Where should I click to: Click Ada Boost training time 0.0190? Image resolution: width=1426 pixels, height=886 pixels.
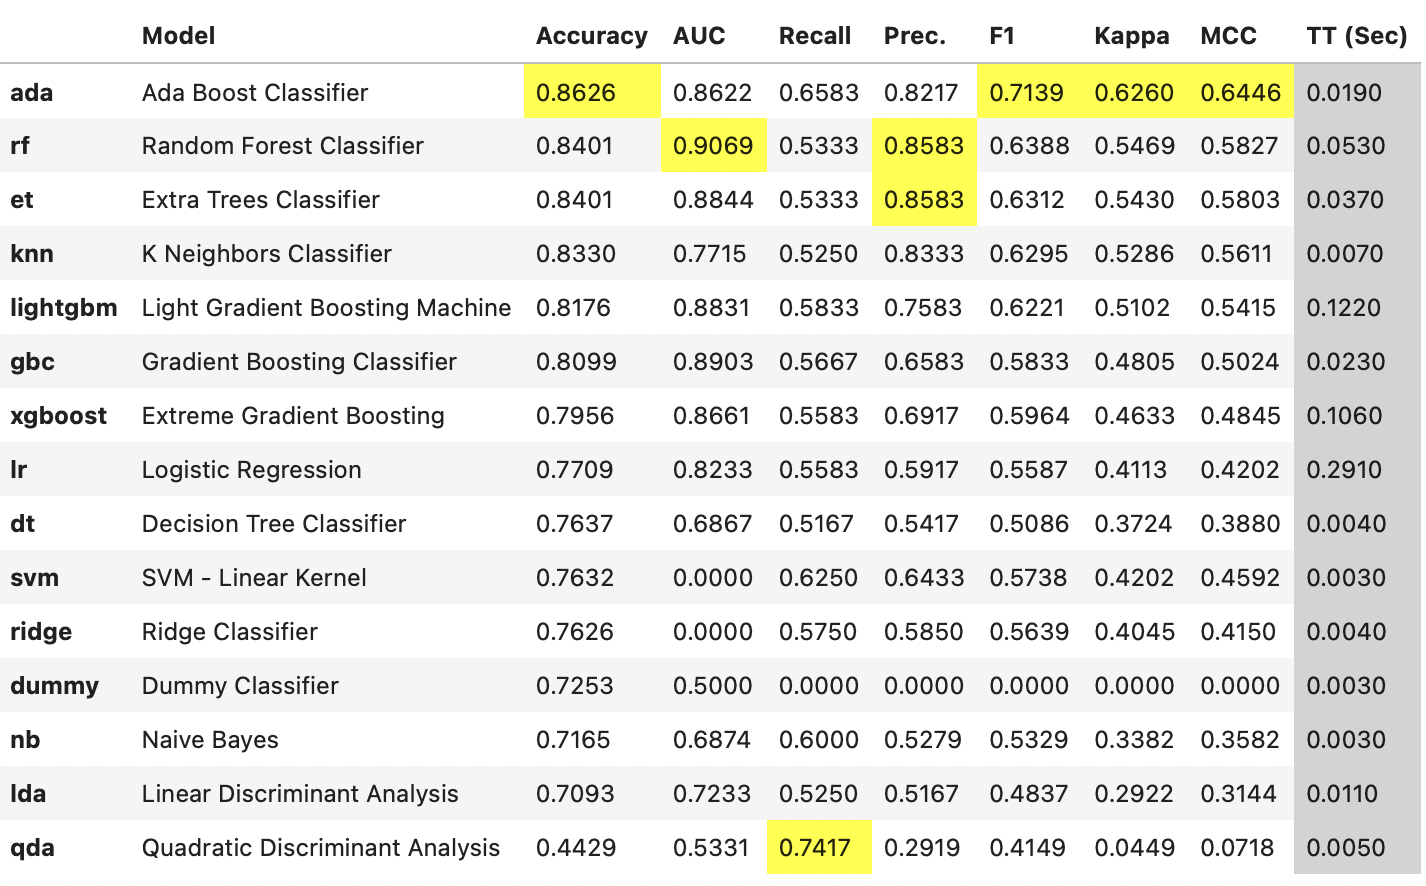click(1344, 93)
